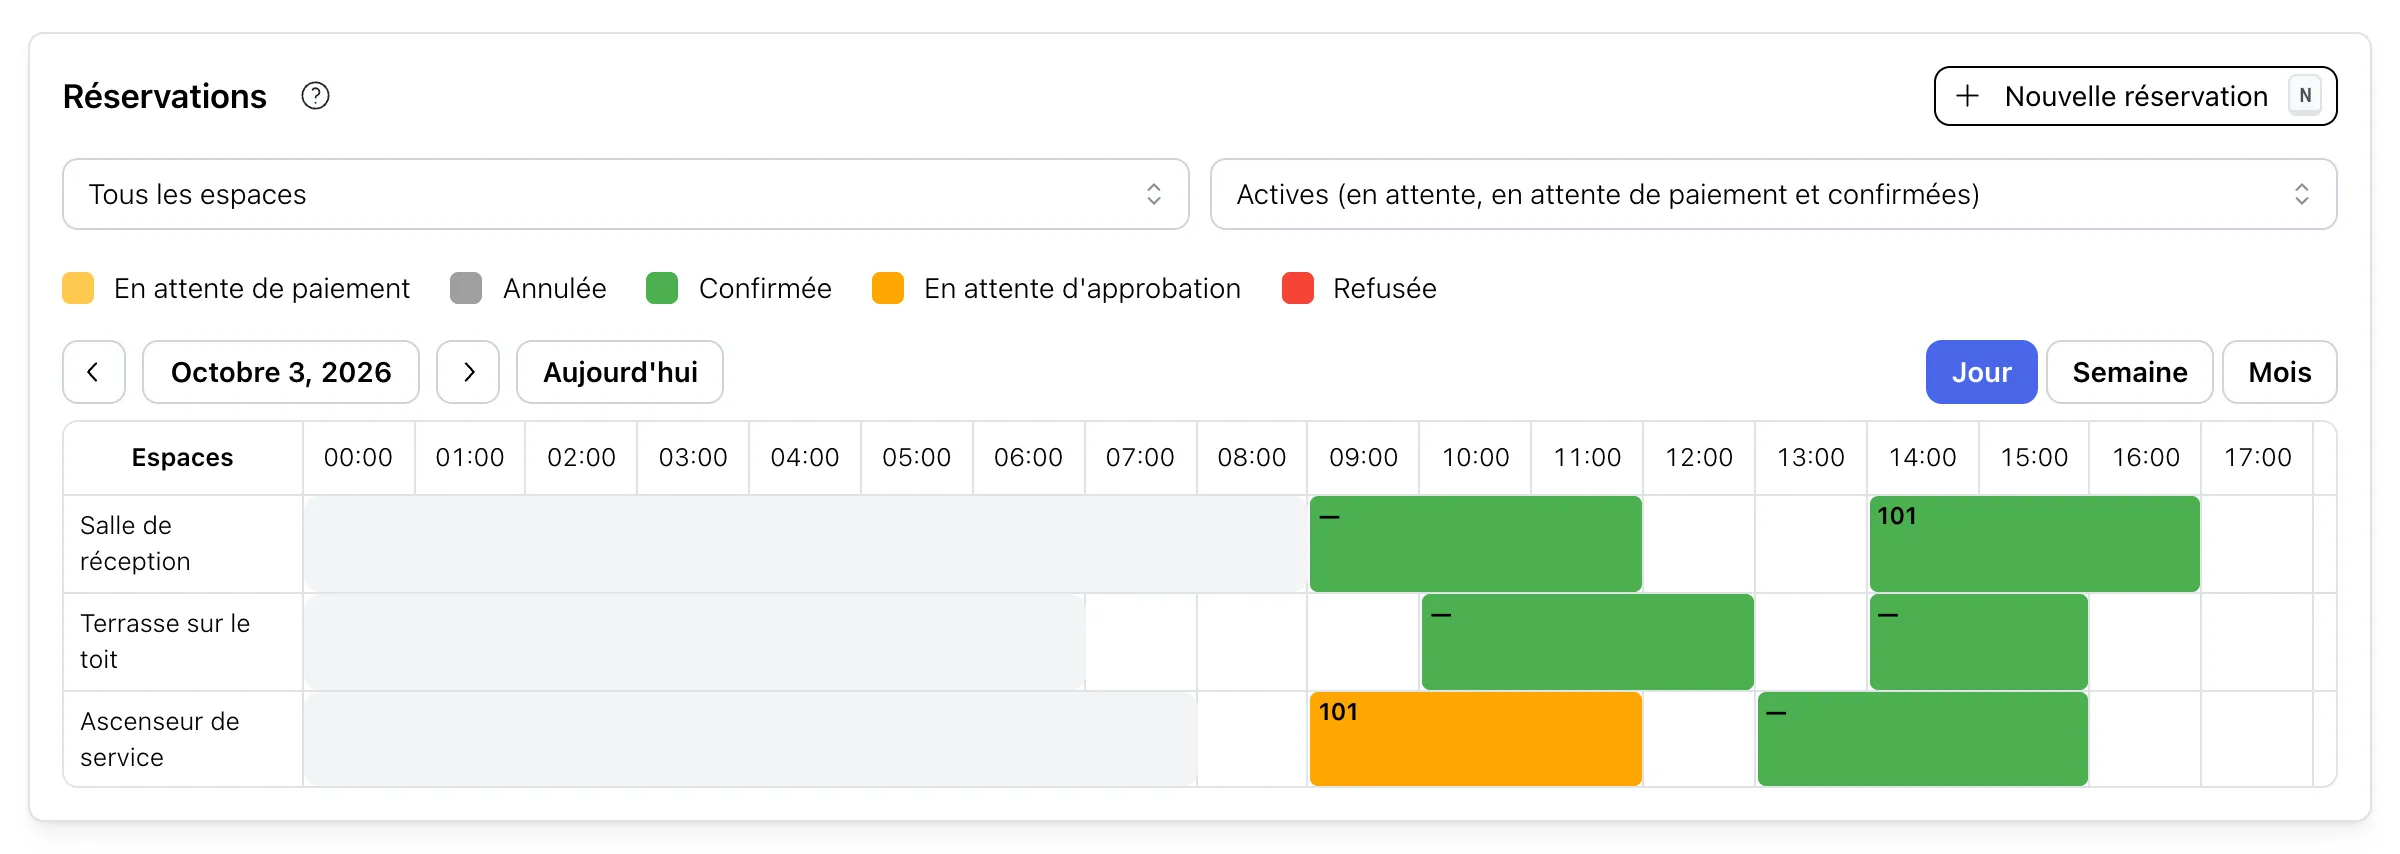The height and width of the screenshot is (854, 2400).
Task: Open Salle de réception 09:00 confirmed booking
Action: (1476, 544)
